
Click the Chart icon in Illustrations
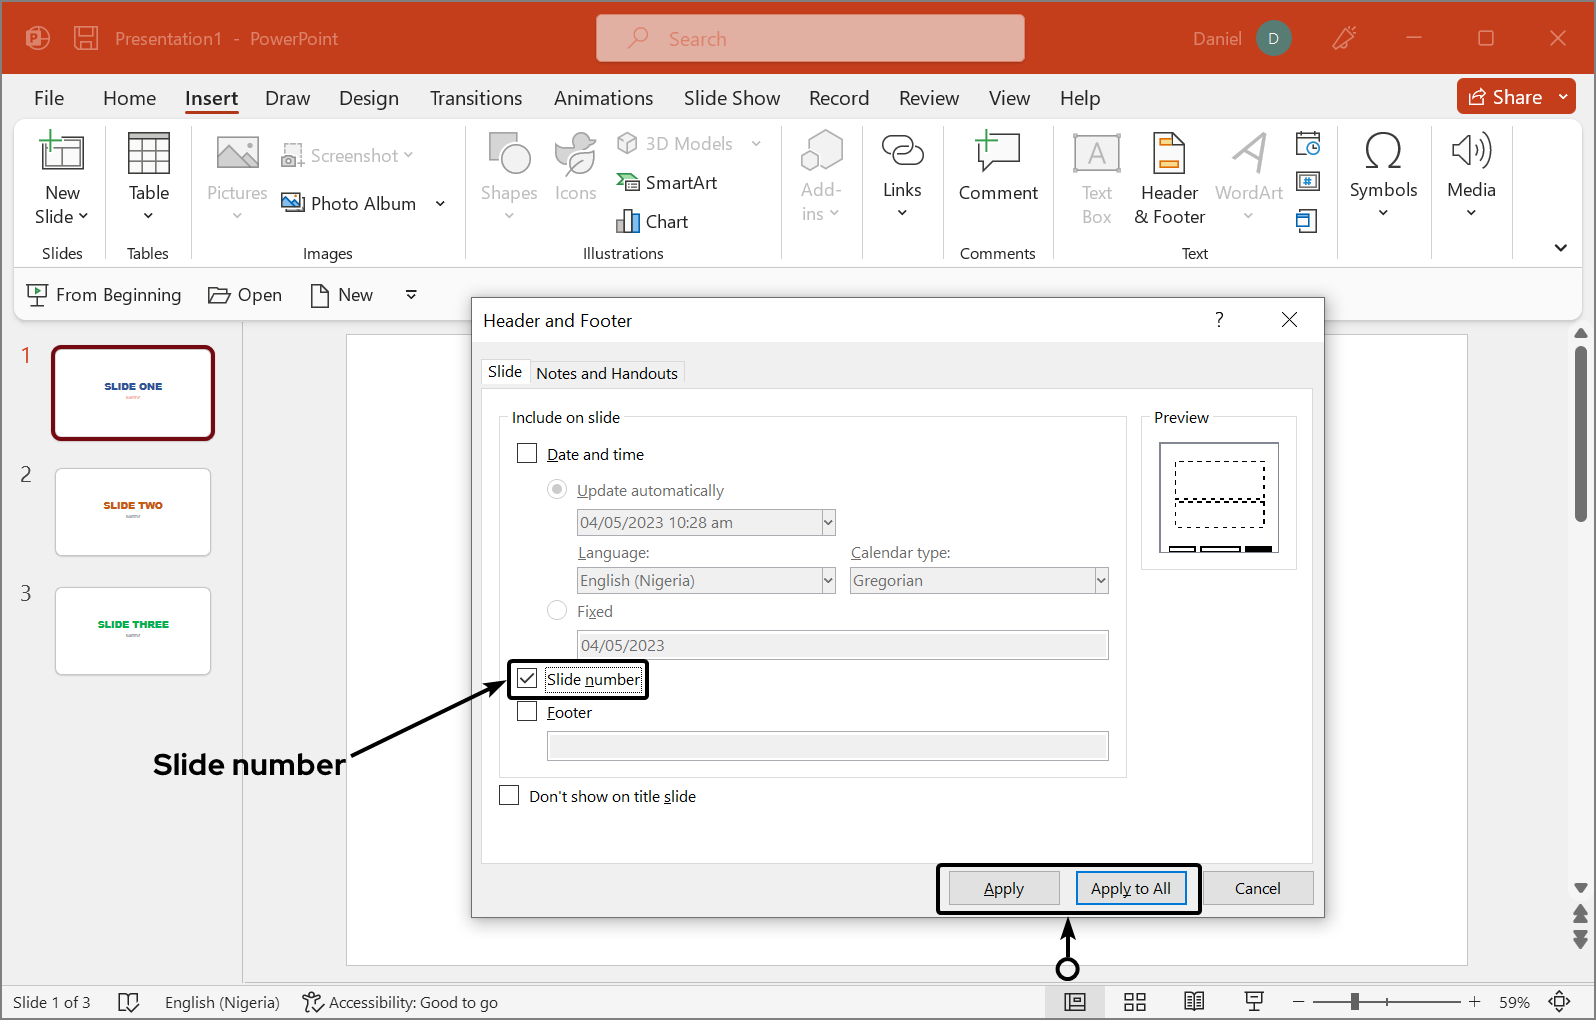click(653, 221)
